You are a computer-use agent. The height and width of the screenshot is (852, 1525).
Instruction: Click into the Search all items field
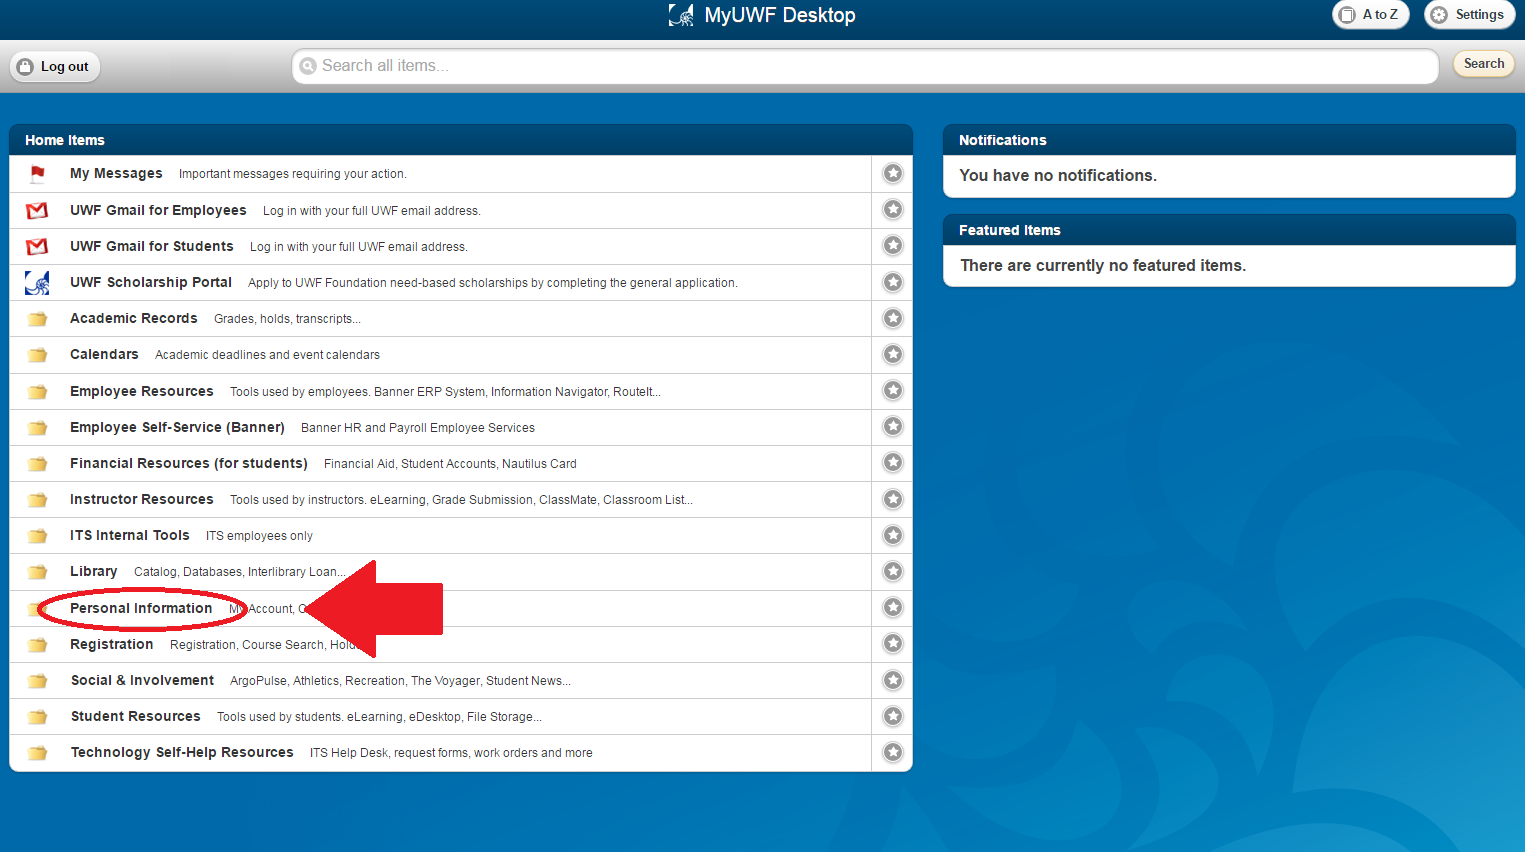point(865,66)
